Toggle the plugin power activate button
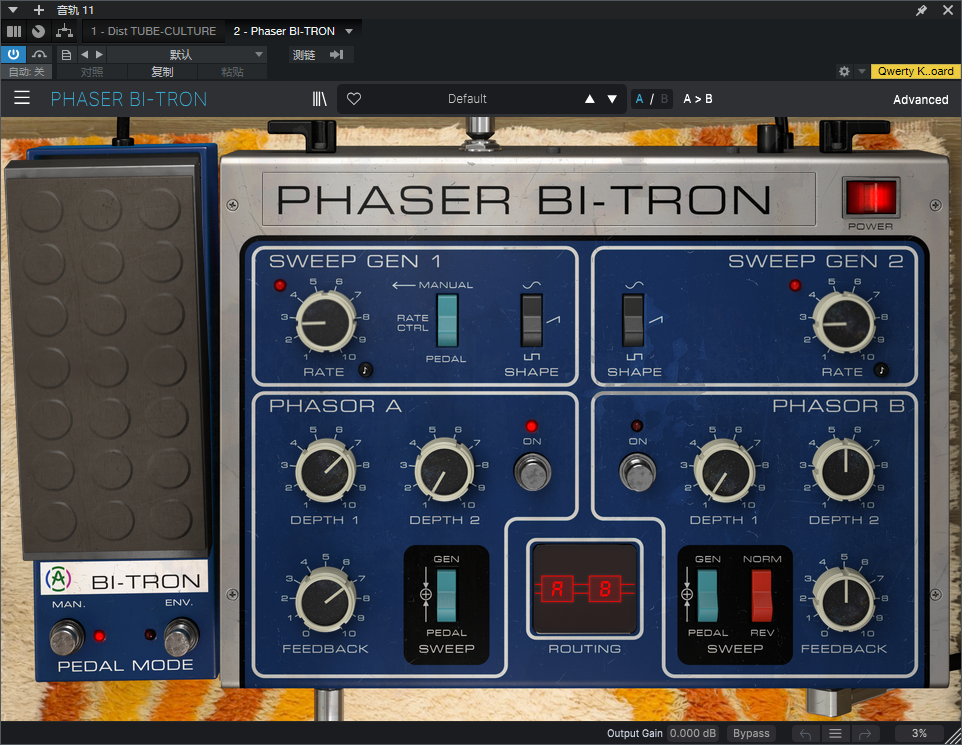962x745 pixels. coord(13,54)
